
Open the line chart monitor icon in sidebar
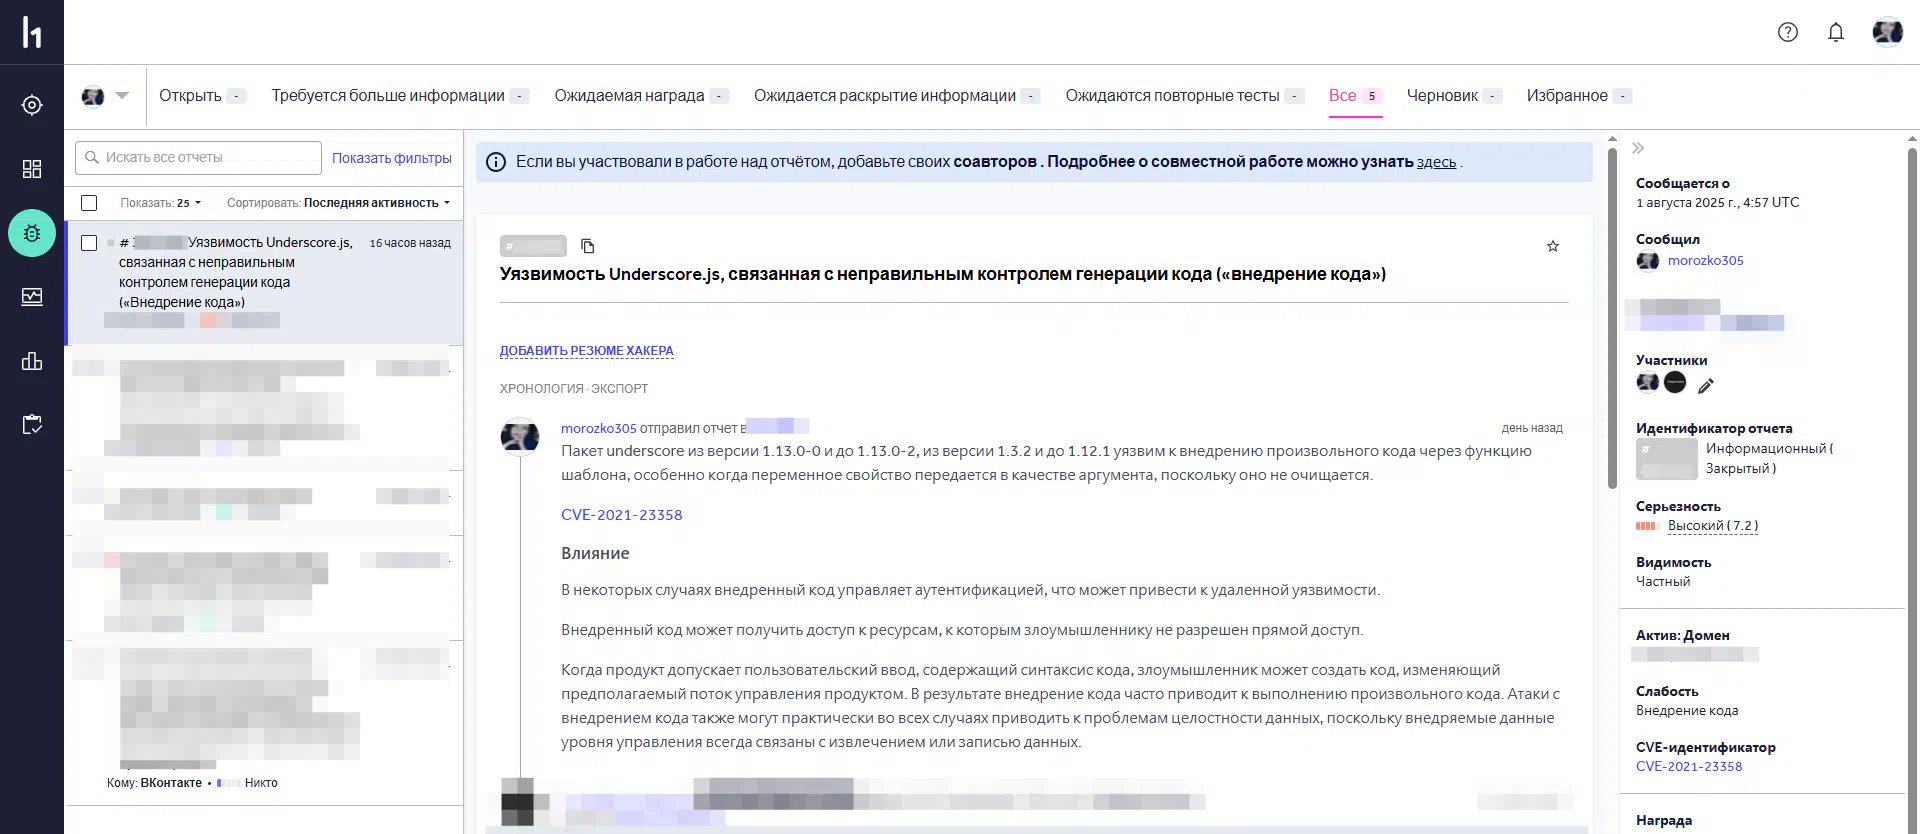32,297
